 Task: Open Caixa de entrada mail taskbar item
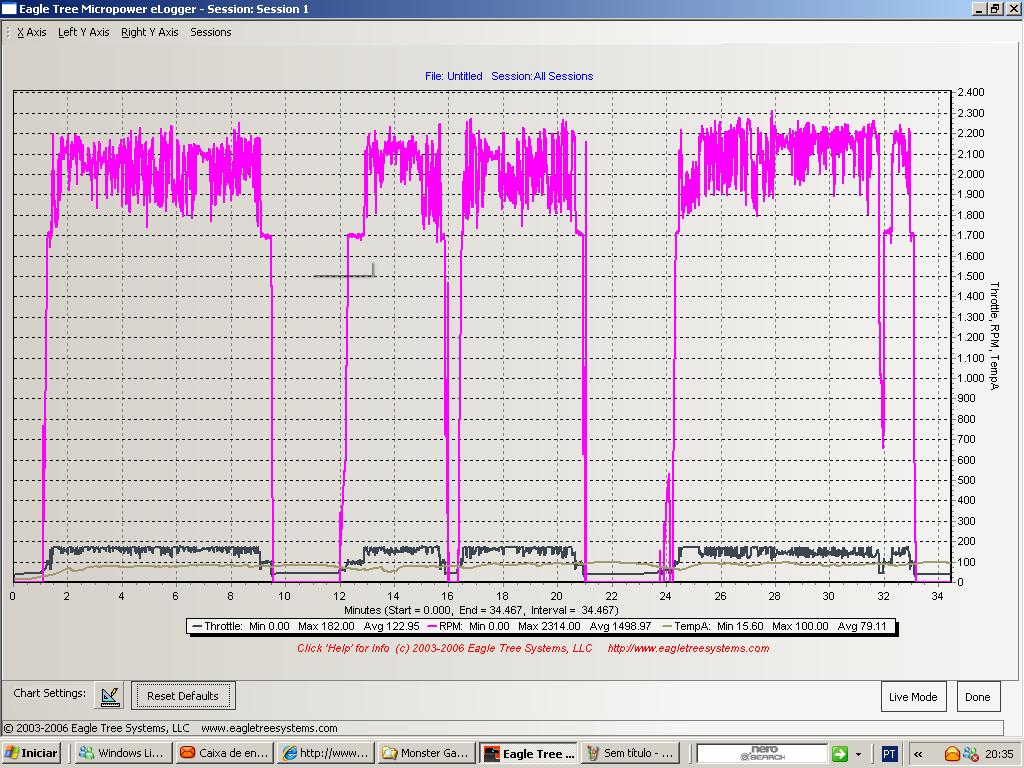pyautogui.click(x=222, y=753)
